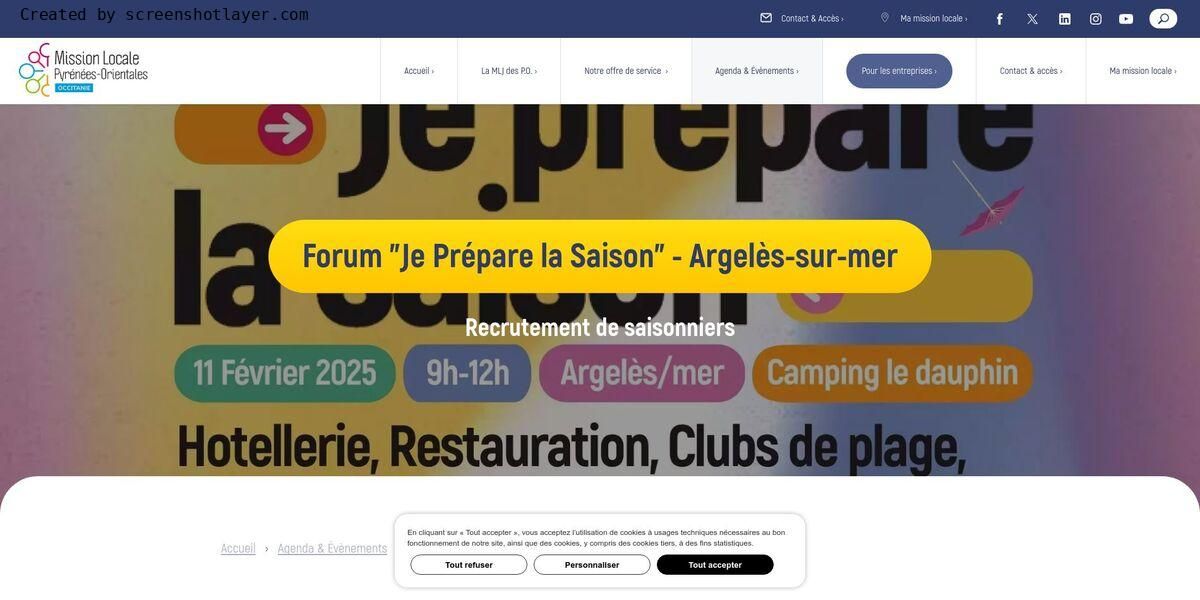1200x600 pixels.
Task: Open the YouTube channel icon
Action: pyautogui.click(x=1126, y=19)
